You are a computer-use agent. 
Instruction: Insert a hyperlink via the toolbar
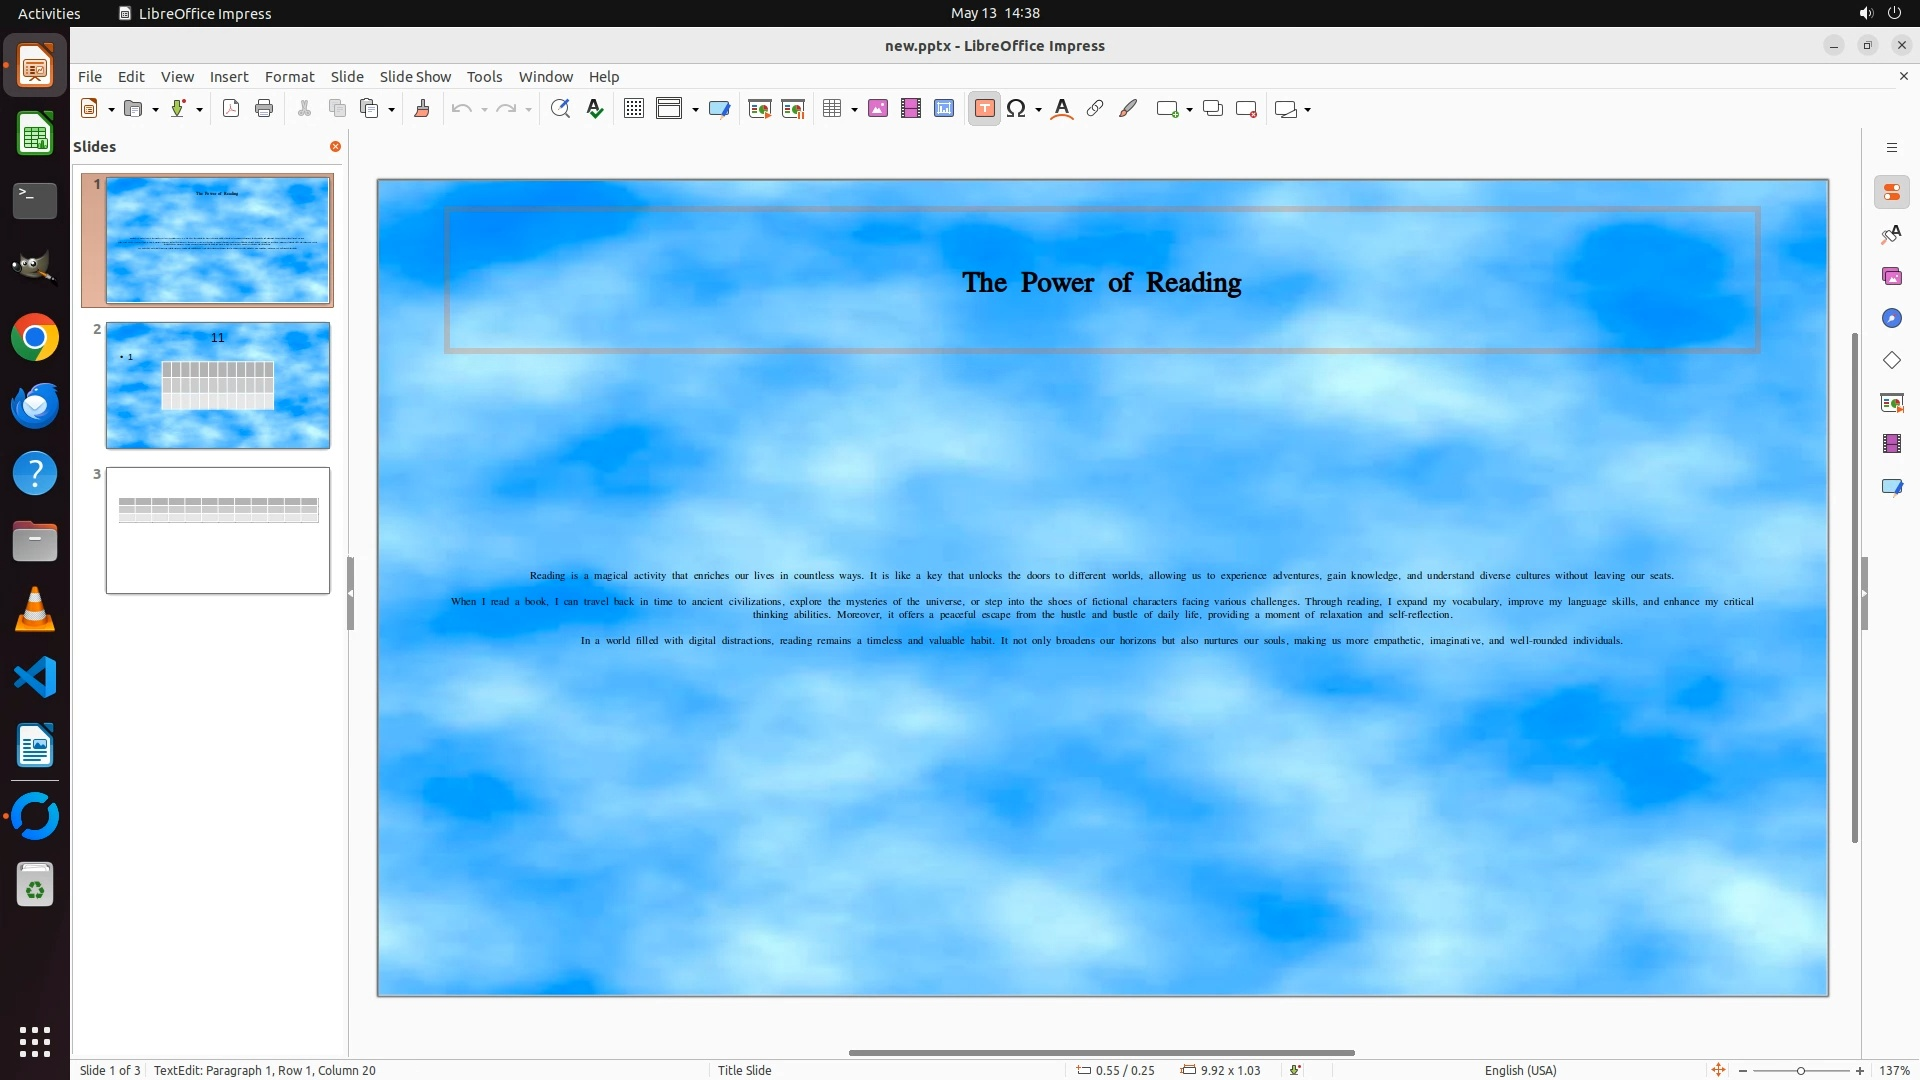point(1095,109)
